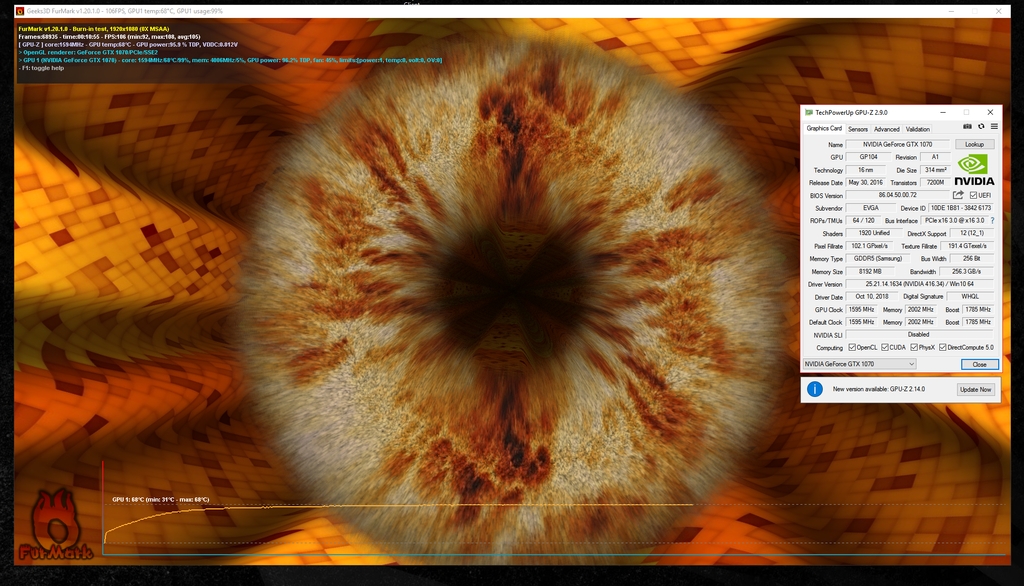Click the Bus Interface value PCIe x16 3.0
The width and height of the screenshot is (1024, 586).
(954, 221)
